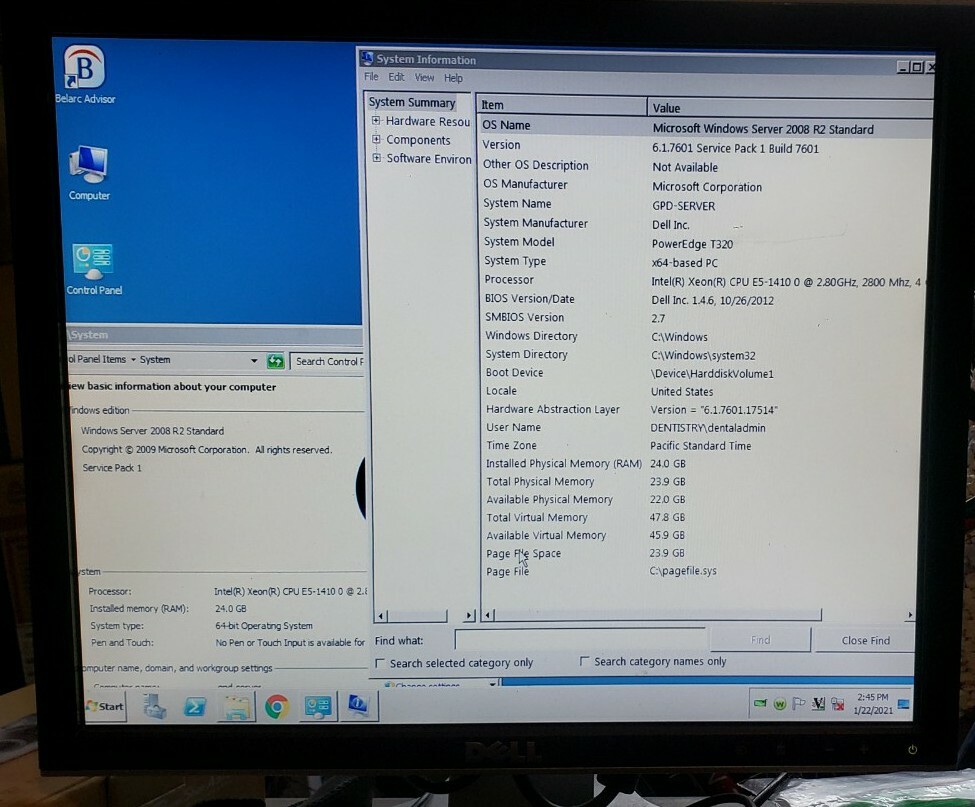Select the Version row
The image size is (975, 807).
pyautogui.click(x=705, y=146)
